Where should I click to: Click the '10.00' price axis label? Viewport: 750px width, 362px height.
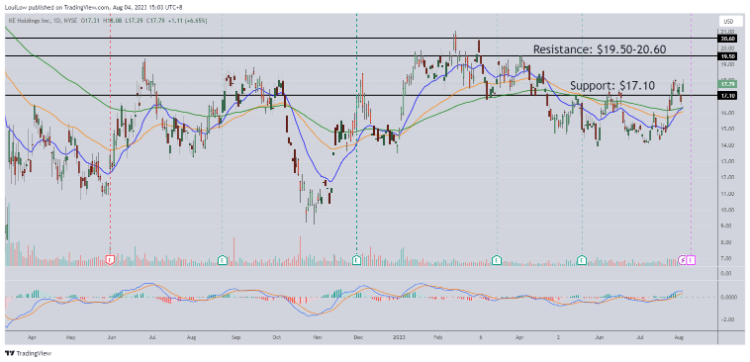point(727,209)
